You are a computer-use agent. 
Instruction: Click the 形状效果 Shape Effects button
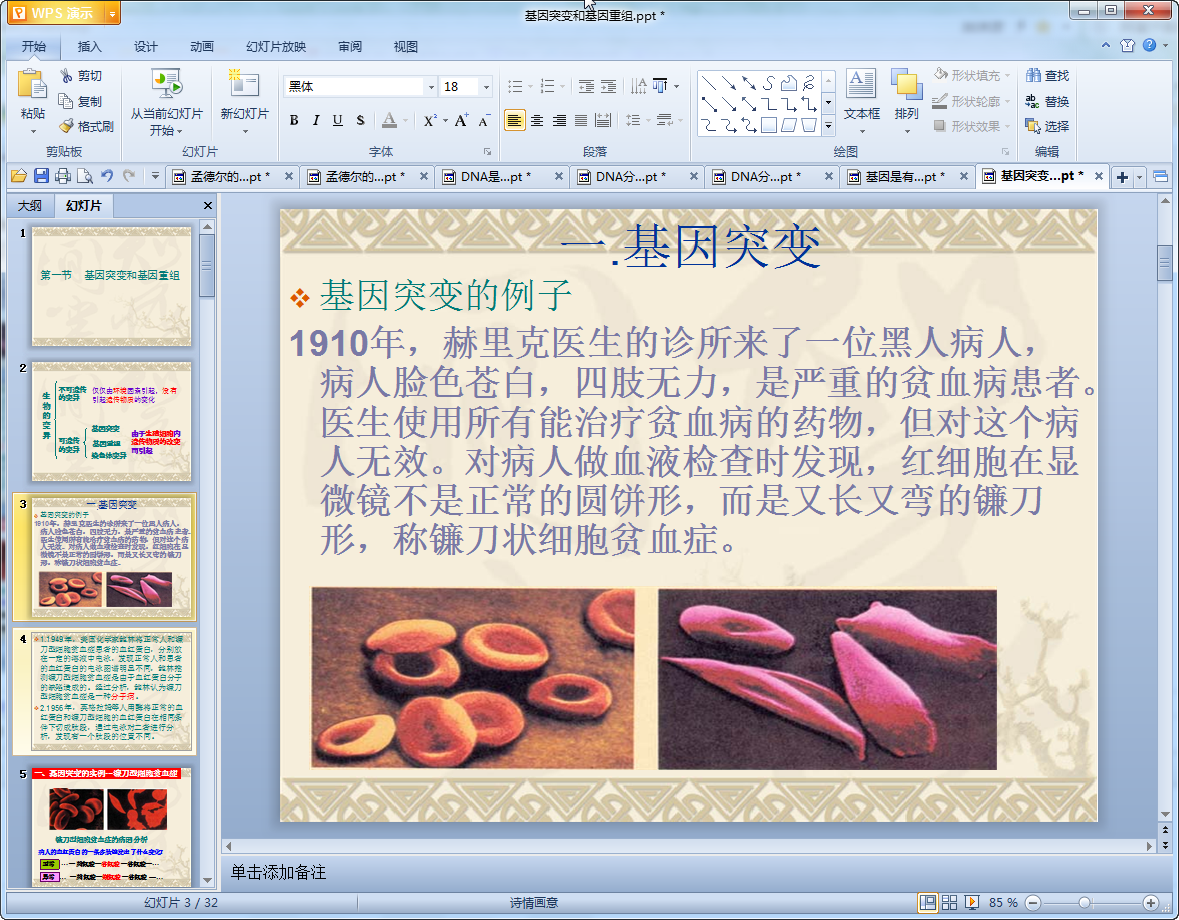(x=971, y=126)
